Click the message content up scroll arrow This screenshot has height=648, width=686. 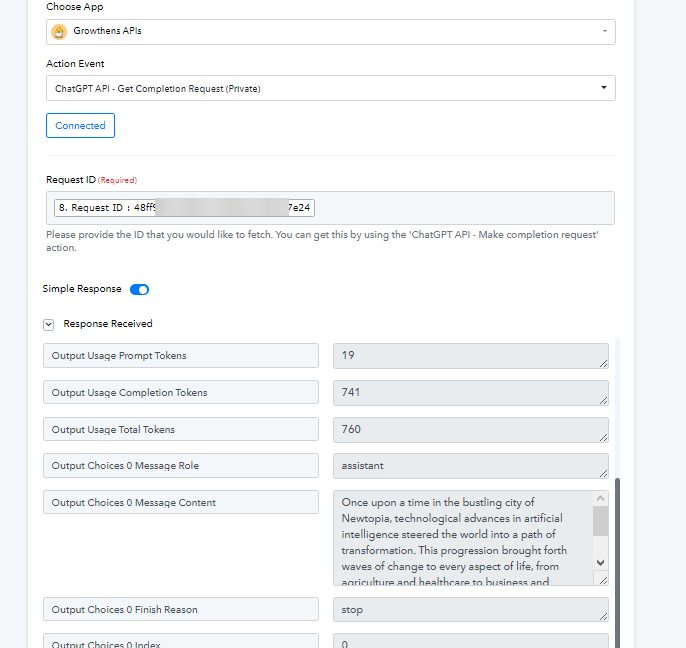pyautogui.click(x=601, y=498)
